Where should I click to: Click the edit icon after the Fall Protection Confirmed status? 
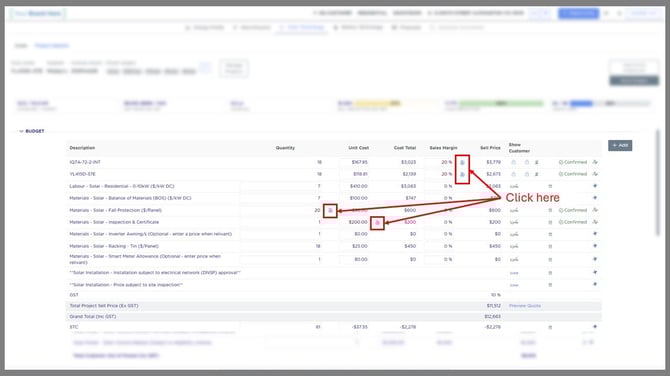pos(595,210)
